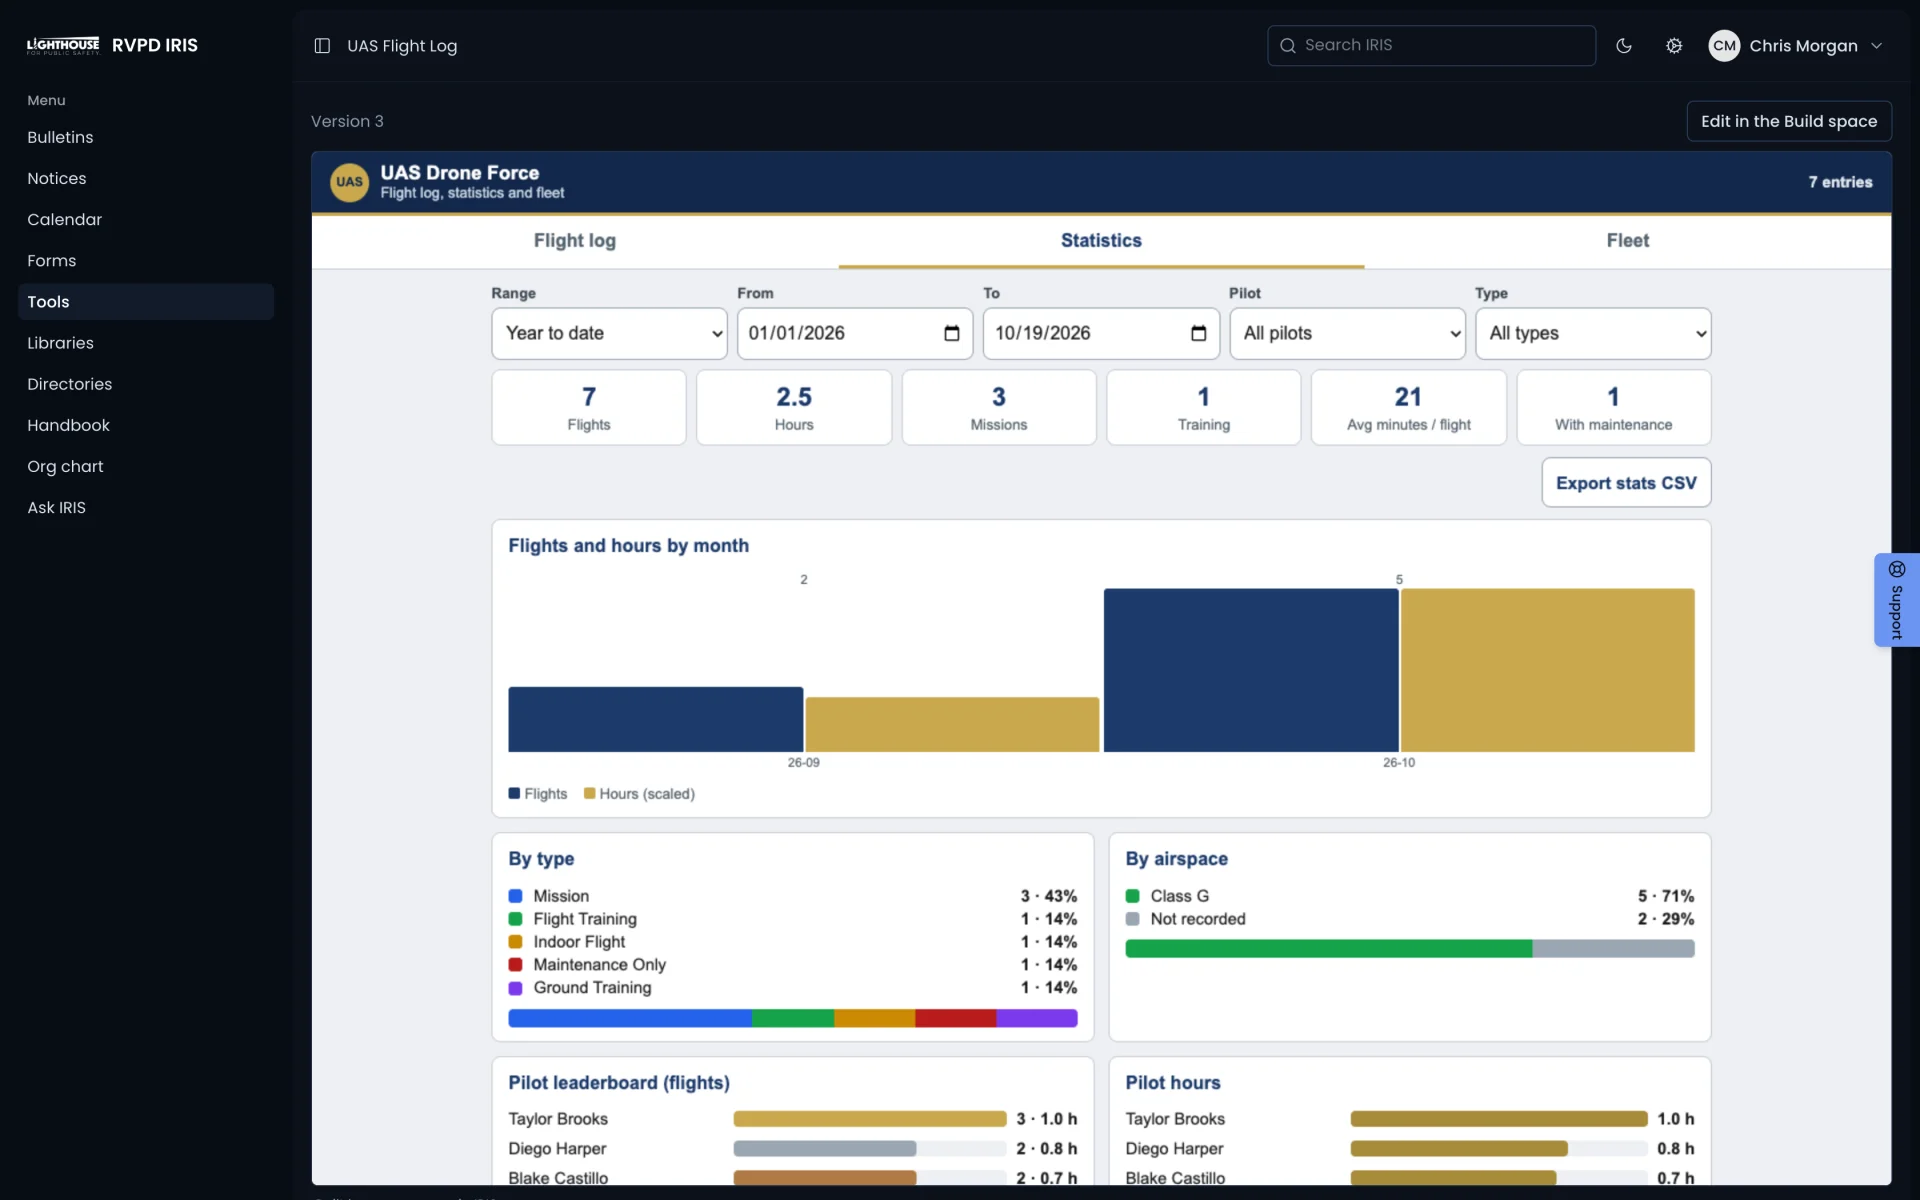
Task: Click Taylor Brooks leaderboard bar
Action: 870,1119
